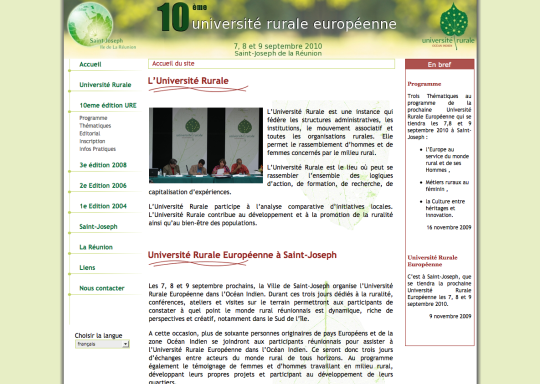Viewport: 540px width, 384px height.
Task: Click the Accueil du site breadcrumb
Action: tap(173, 64)
